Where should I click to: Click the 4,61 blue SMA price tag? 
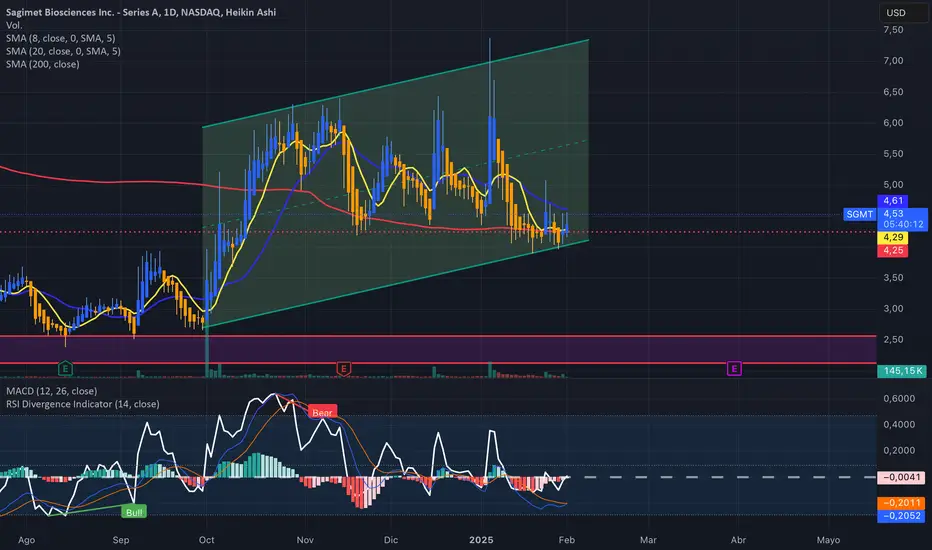[892, 200]
